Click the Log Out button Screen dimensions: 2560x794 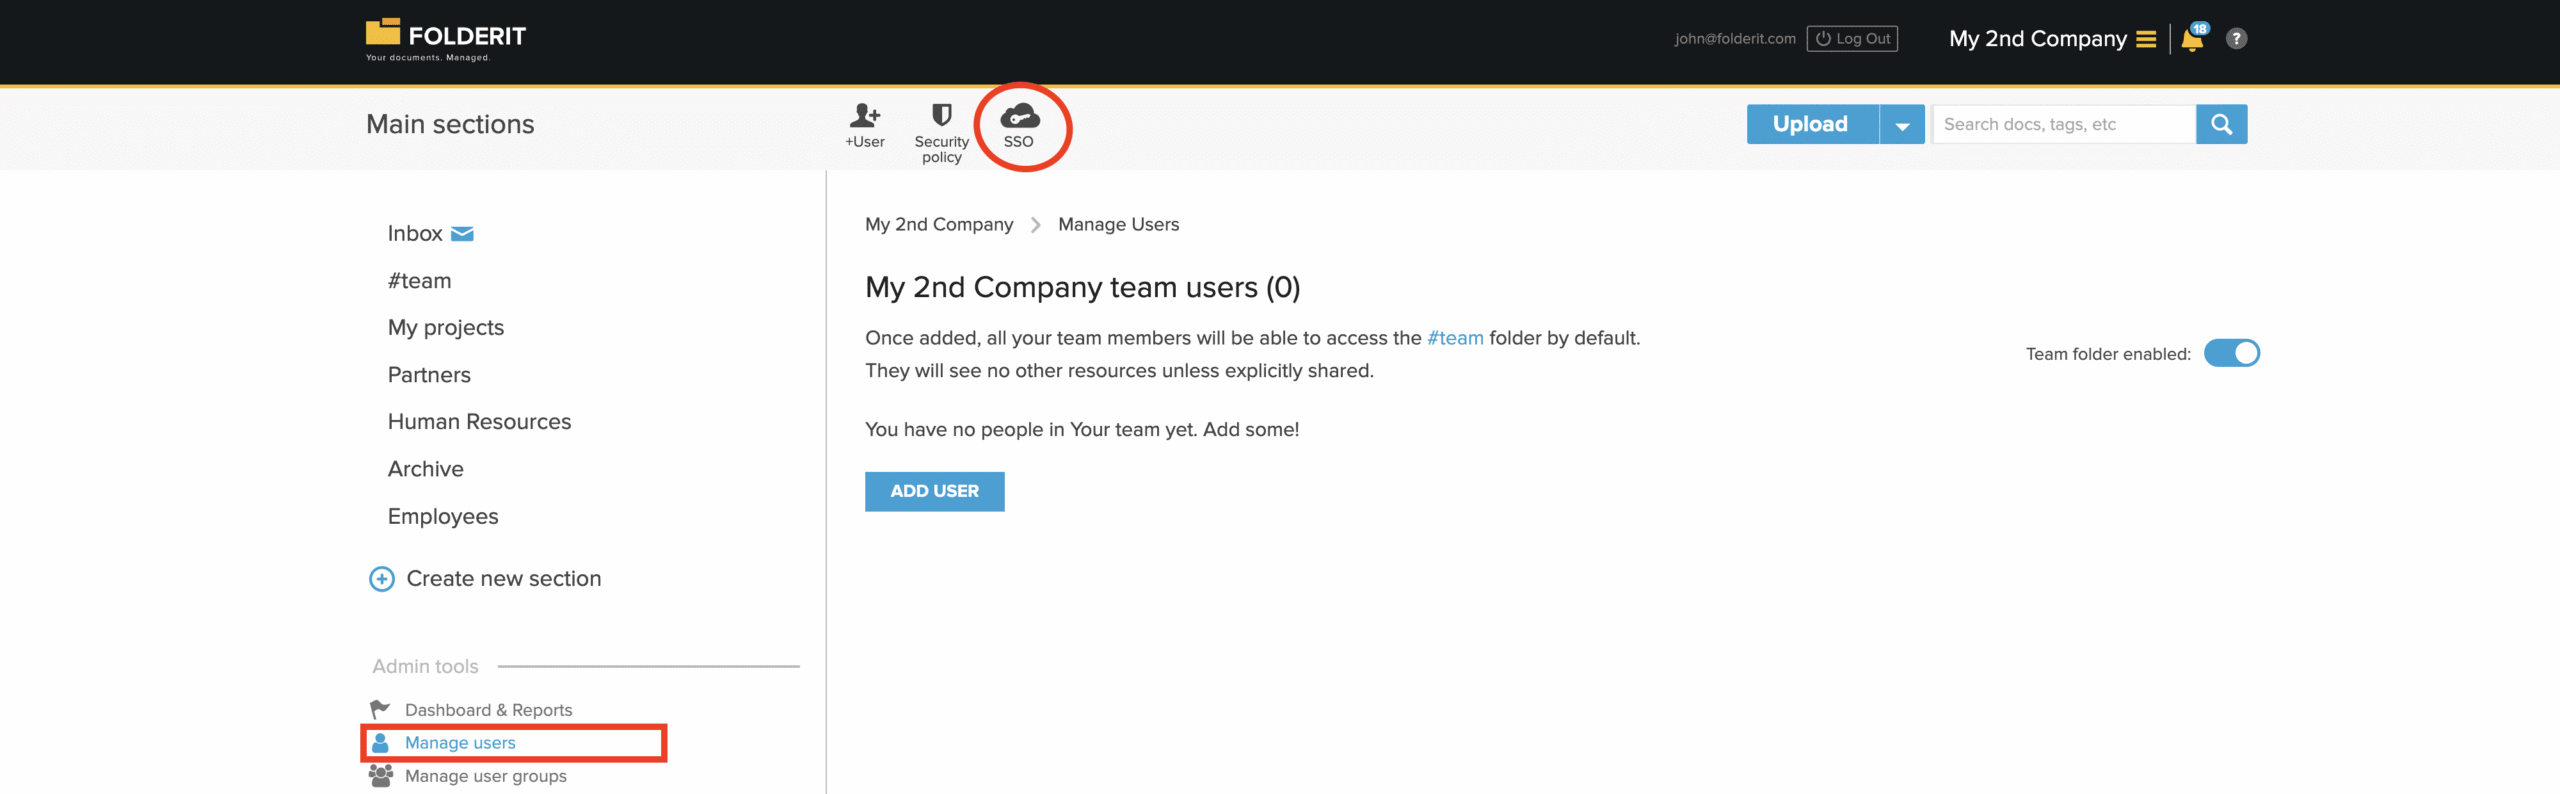(x=1852, y=39)
